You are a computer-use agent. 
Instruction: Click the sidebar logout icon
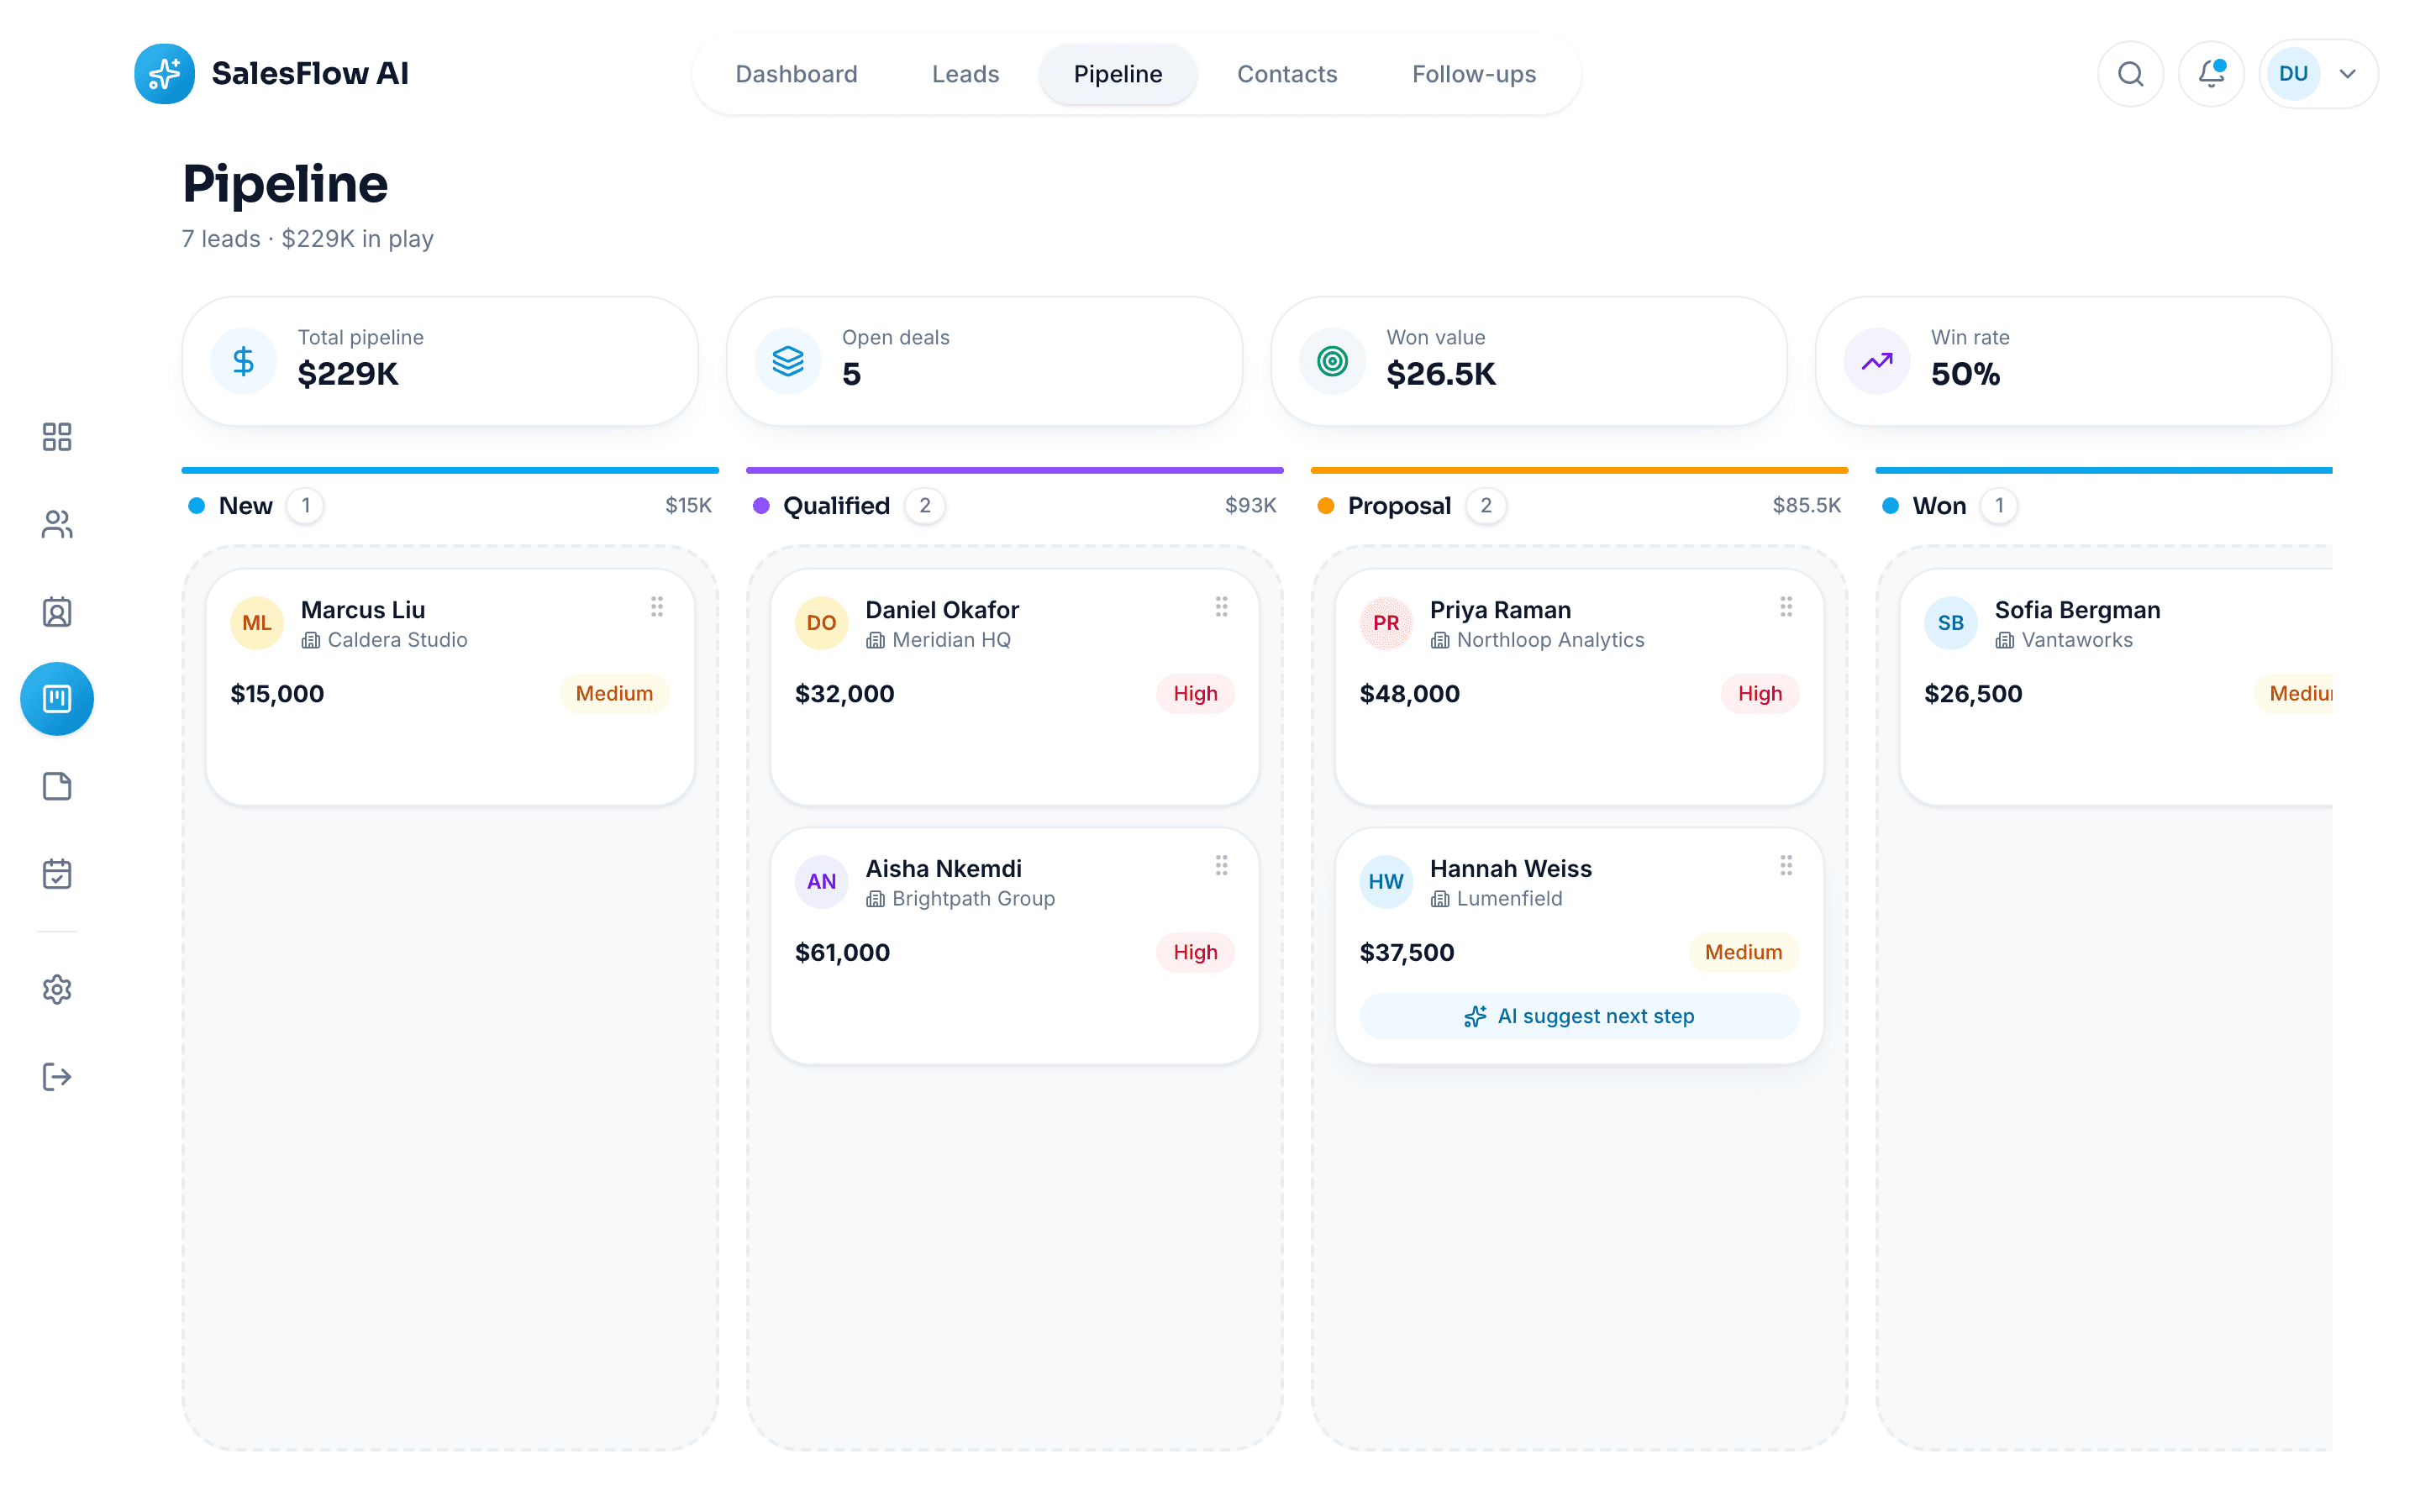point(57,1077)
